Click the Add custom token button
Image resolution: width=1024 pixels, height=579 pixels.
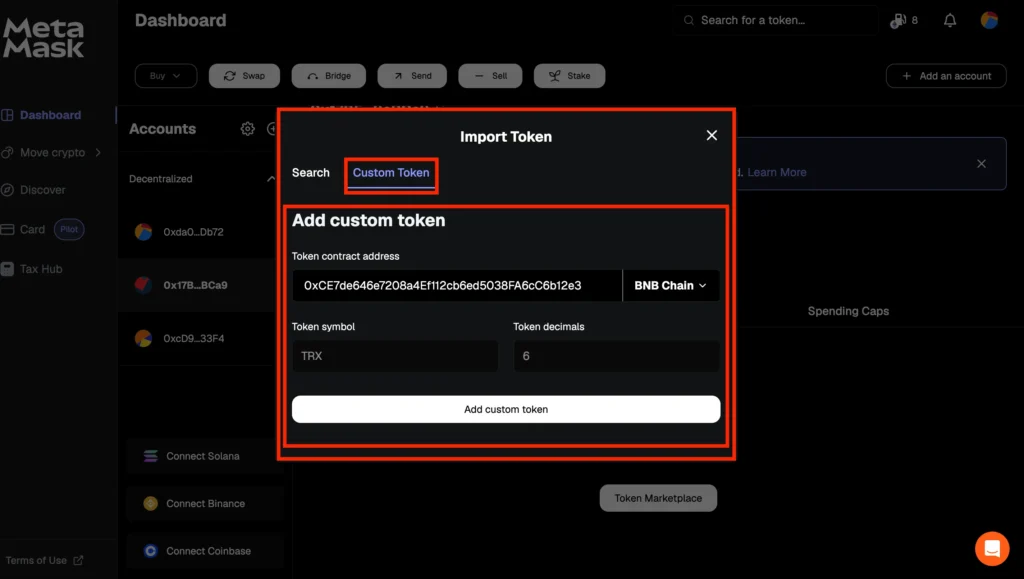coord(505,409)
